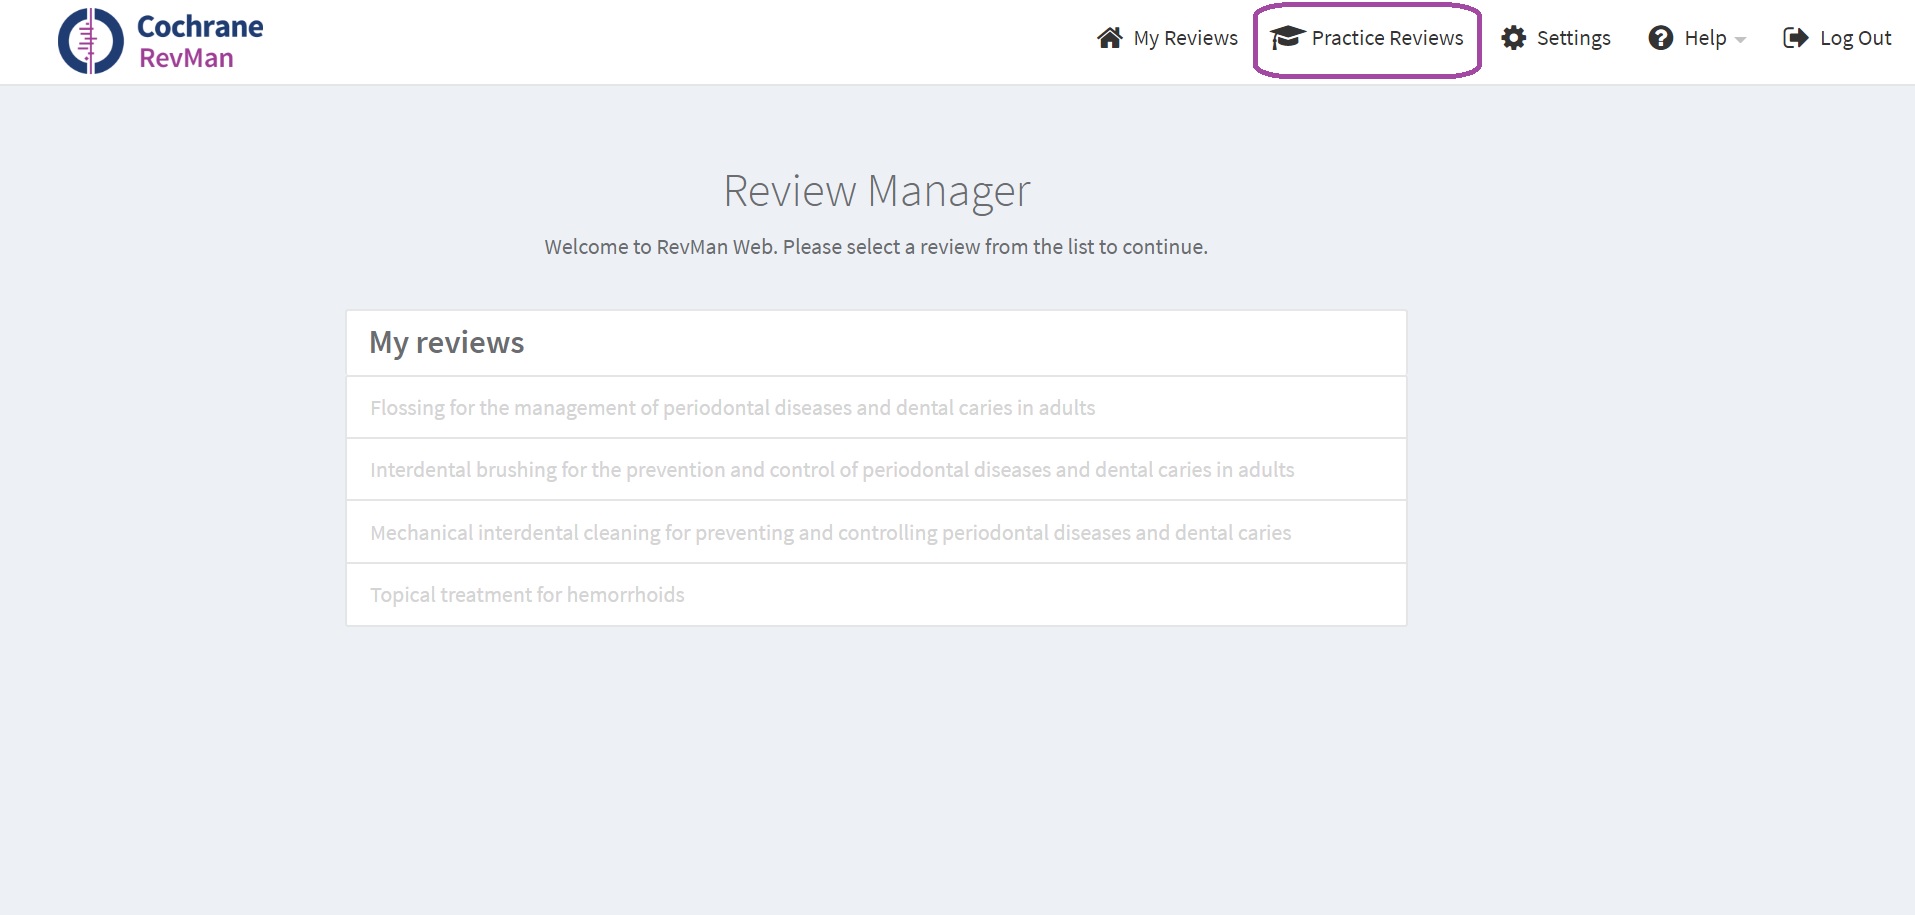Click the welcome message text line

(876, 247)
